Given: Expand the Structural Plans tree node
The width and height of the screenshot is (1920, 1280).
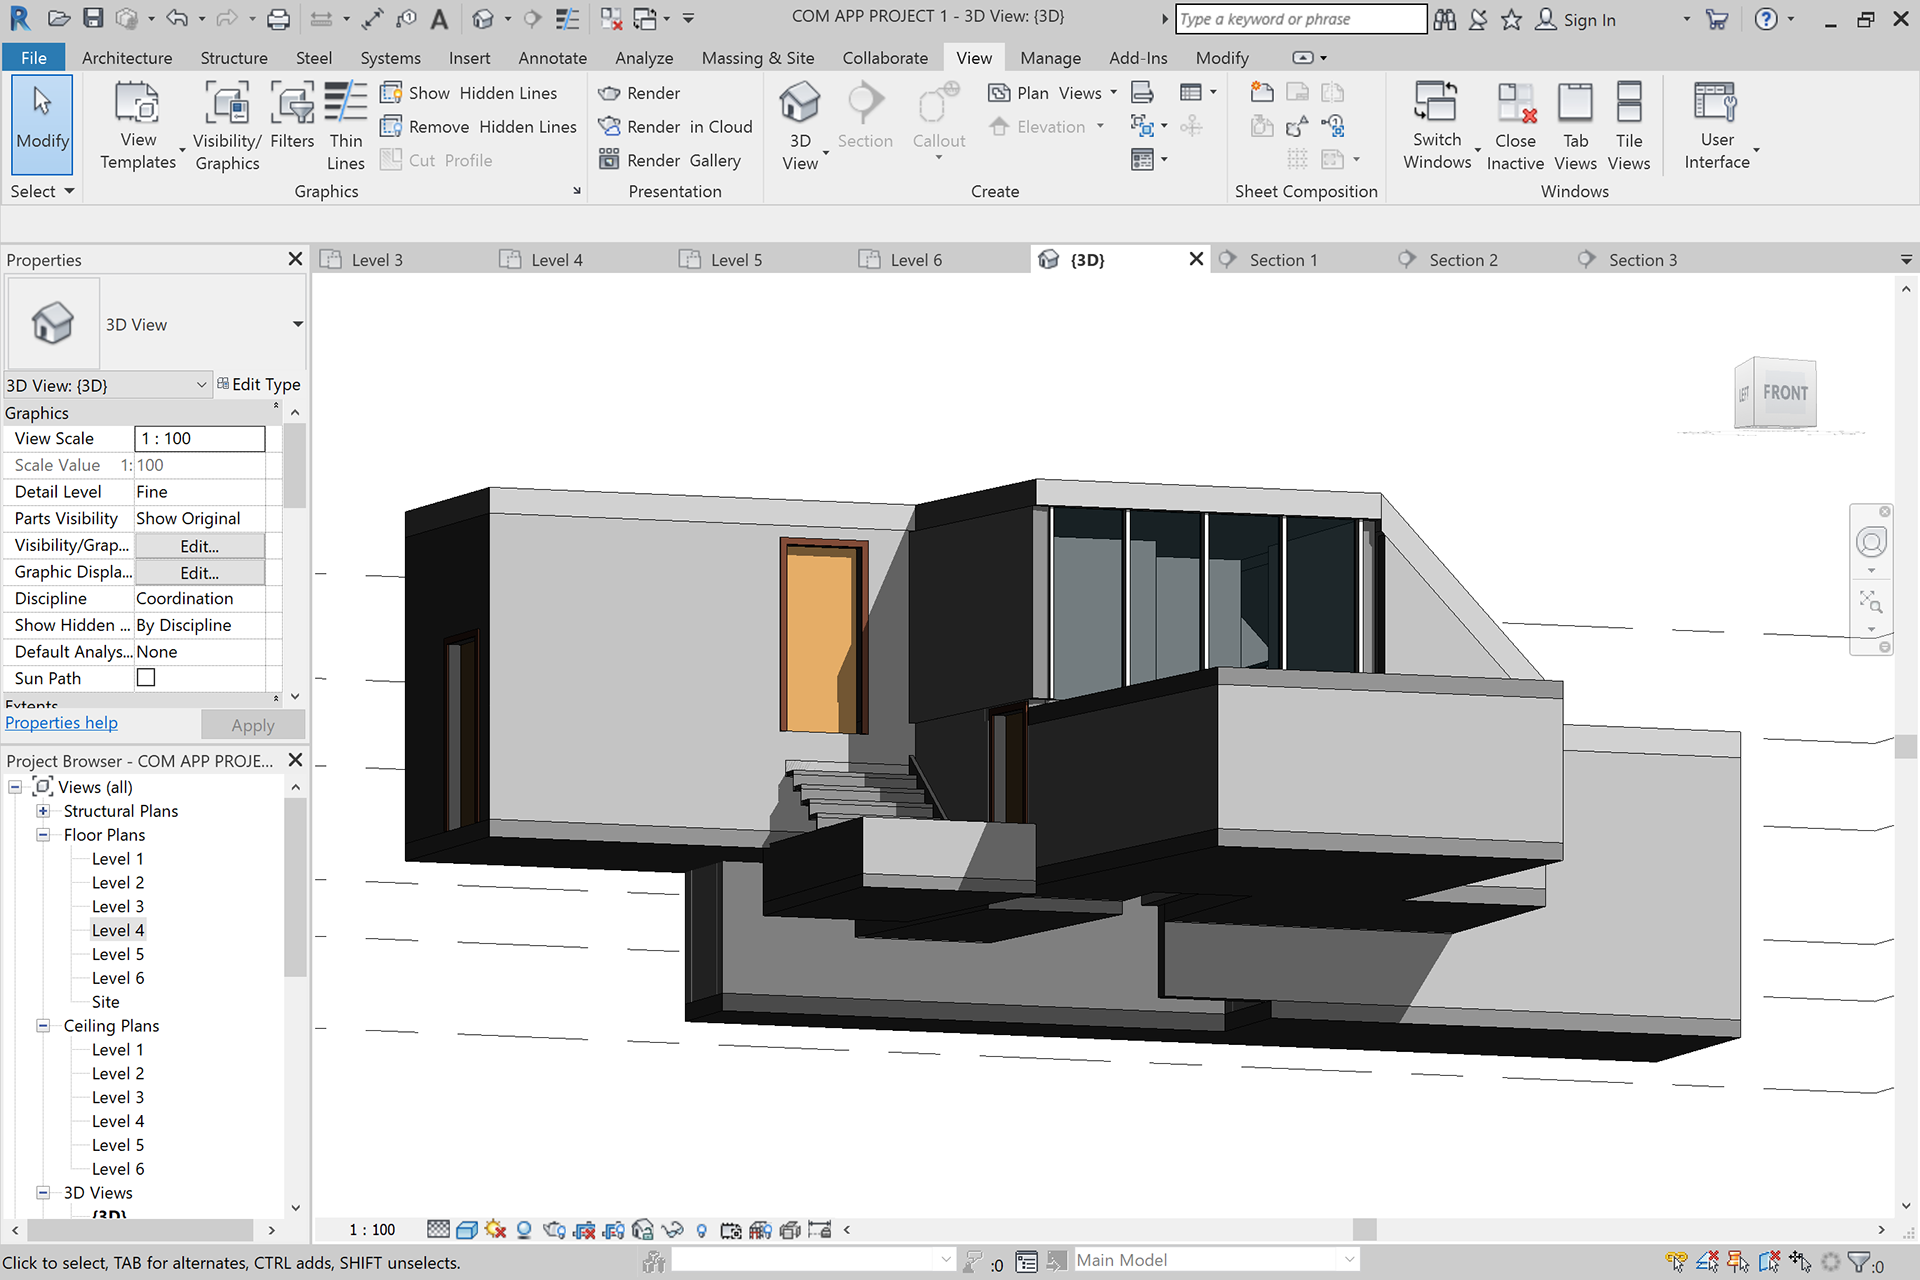Looking at the screenshot, I should tap(43, 811).
